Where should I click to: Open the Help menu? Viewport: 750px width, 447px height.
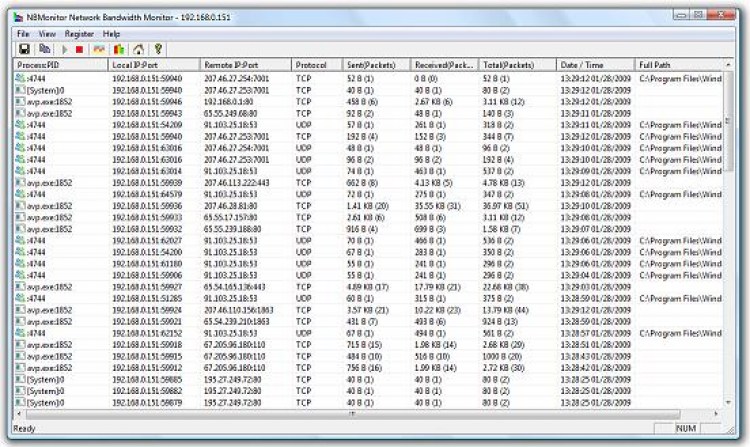[111, 34]
